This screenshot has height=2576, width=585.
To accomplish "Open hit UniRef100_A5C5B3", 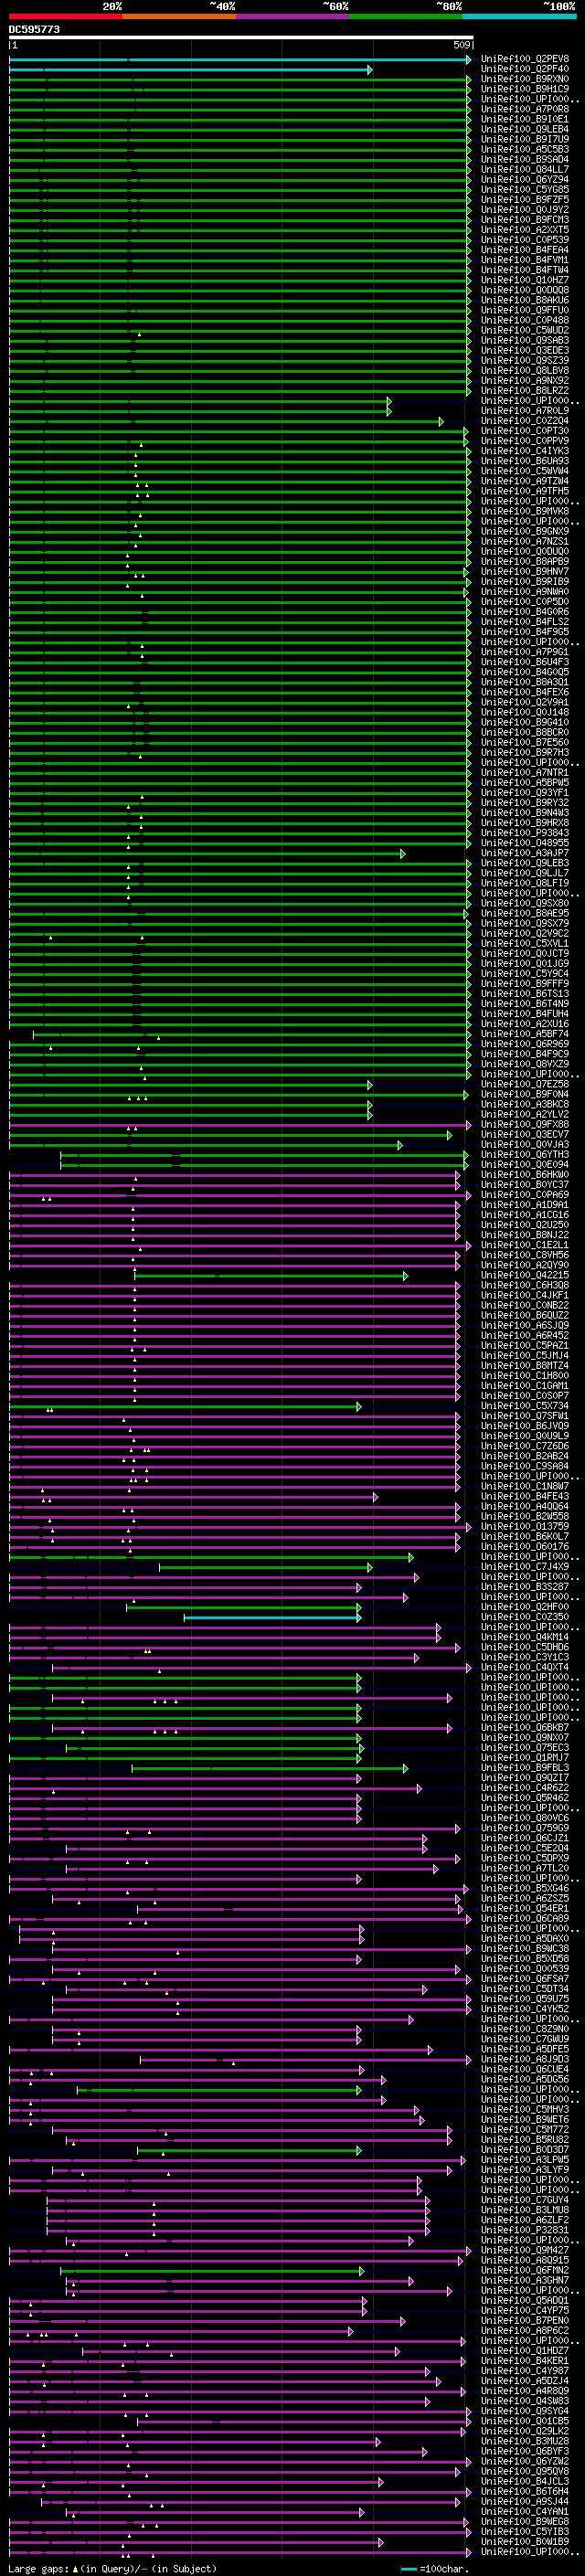I will 525,149.
